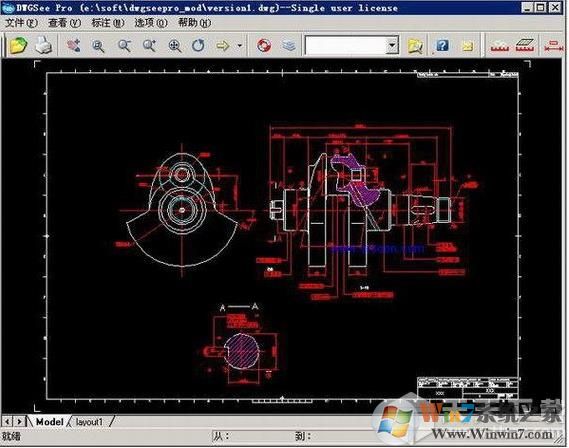Image resolution: width=569 pixels, height=448 pixels.
Task: Open the 文件 menu
Action: click(x=21, y=23)
